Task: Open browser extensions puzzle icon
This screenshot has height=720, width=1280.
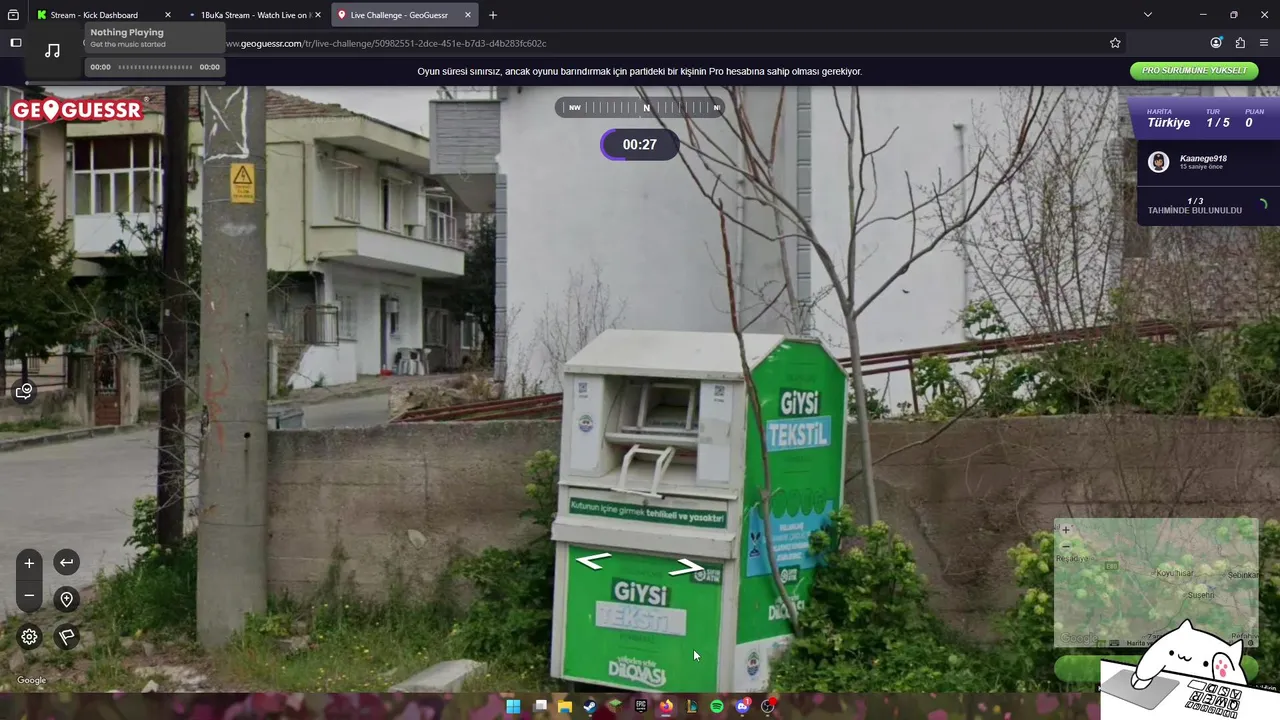Action: 1240,43
